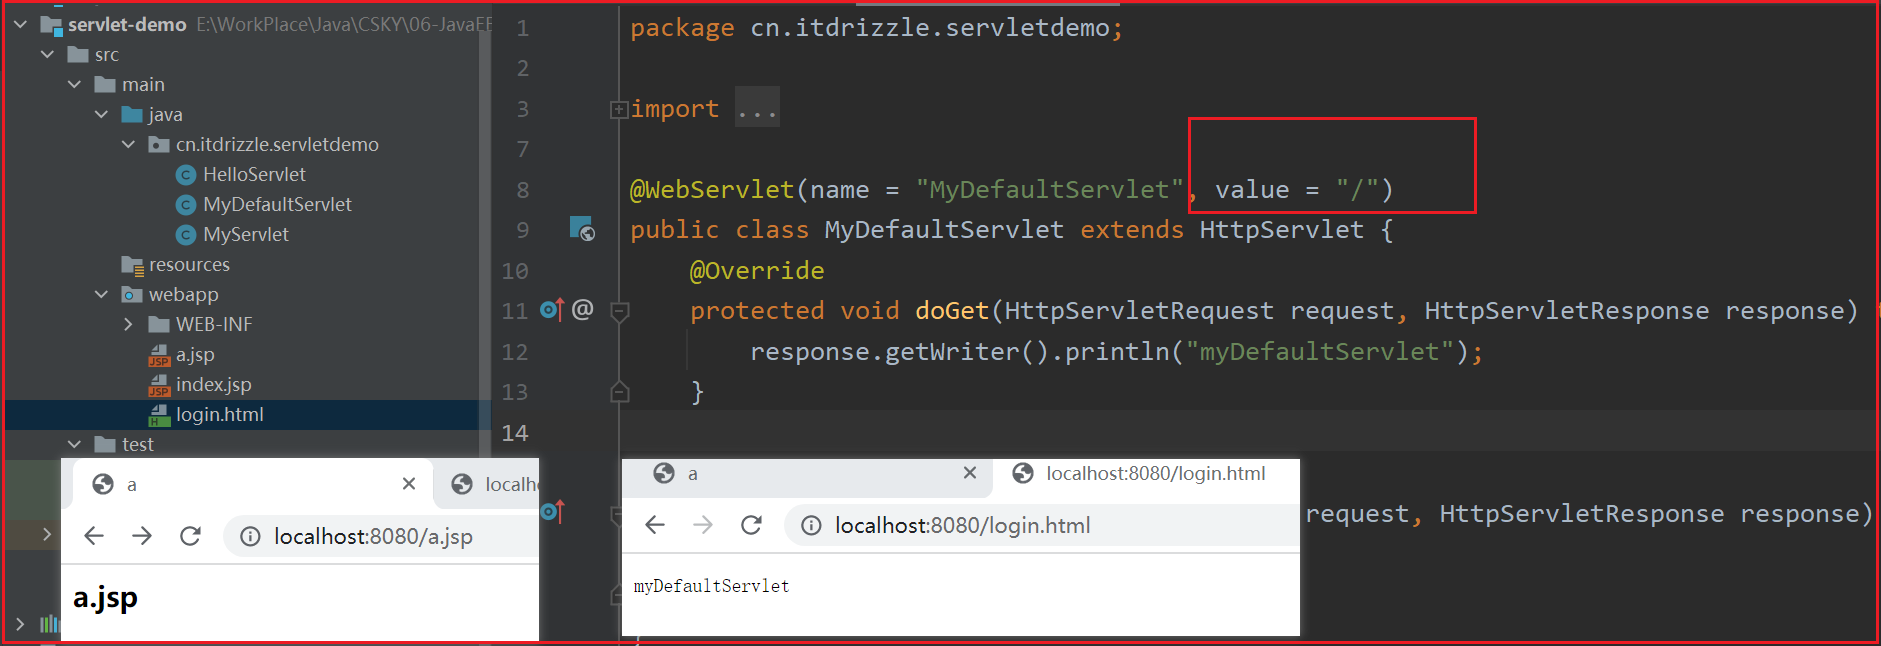
Task: Reload the a.jsp browser page
Action: point(190,536)
